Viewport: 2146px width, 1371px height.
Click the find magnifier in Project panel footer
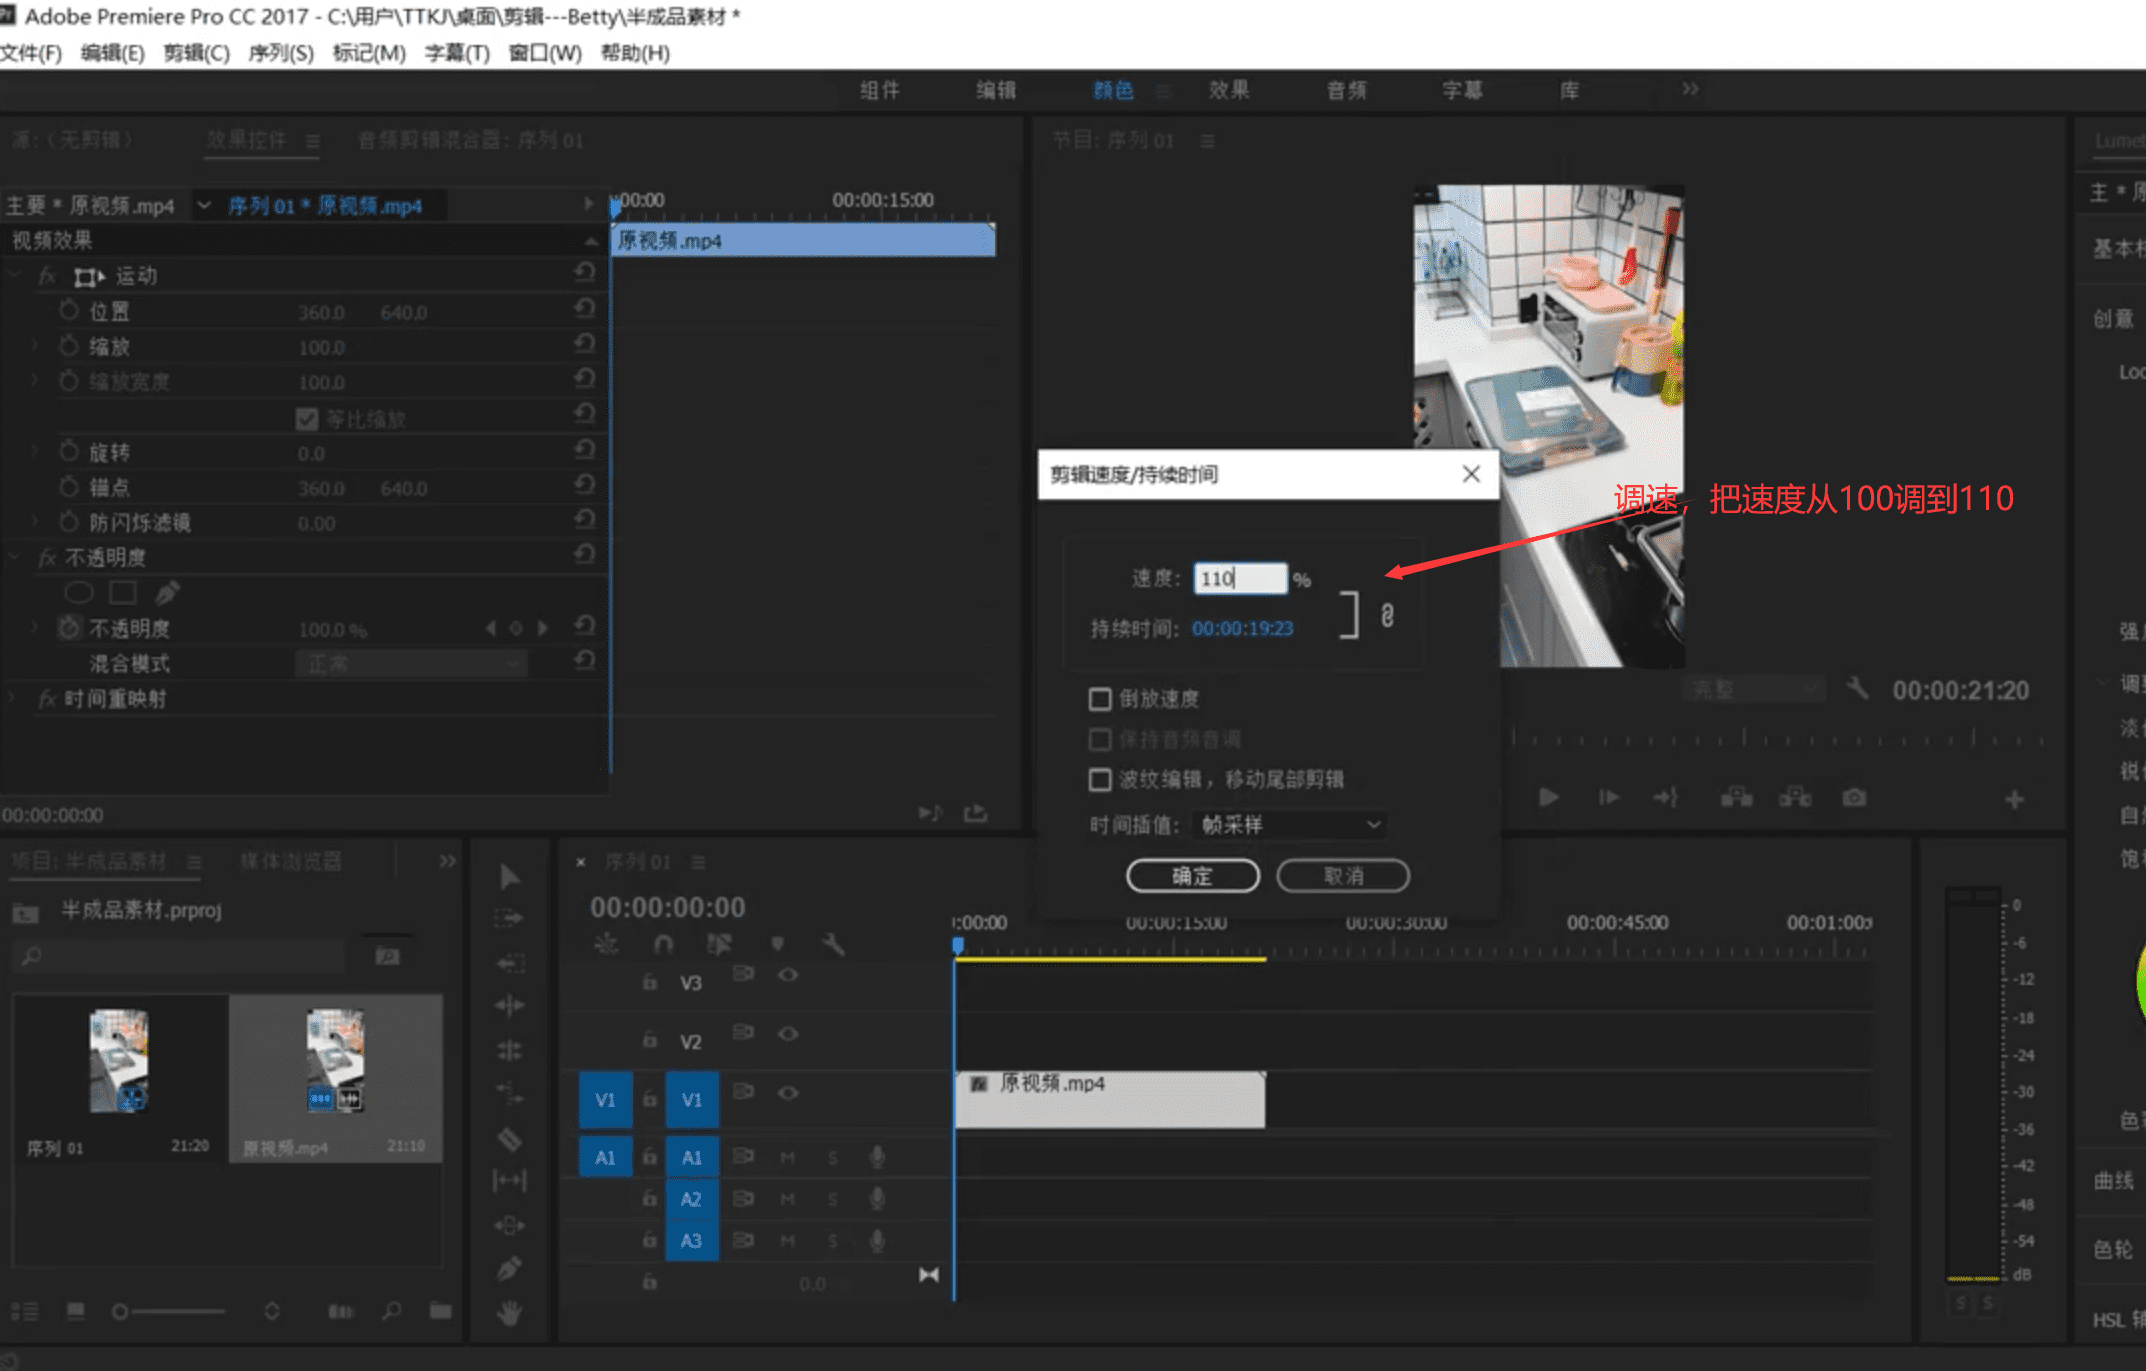(392, 1311)
